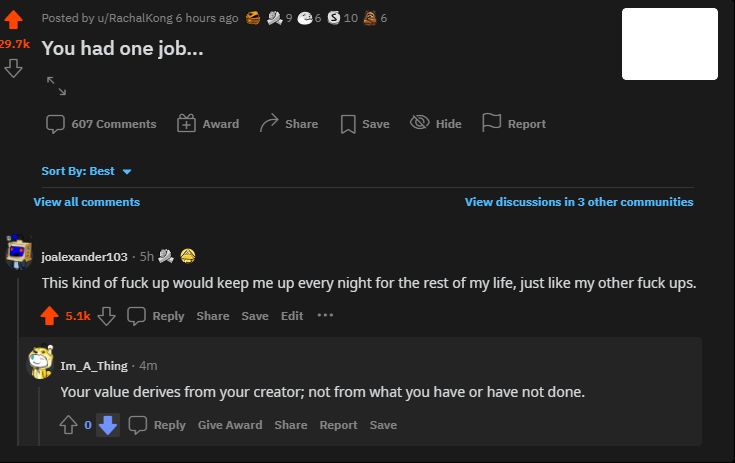Image resolution: width=735 pixels, height=463 pixels.
Task: Reply to Im_A_Thing's comment
Action: 158,425
